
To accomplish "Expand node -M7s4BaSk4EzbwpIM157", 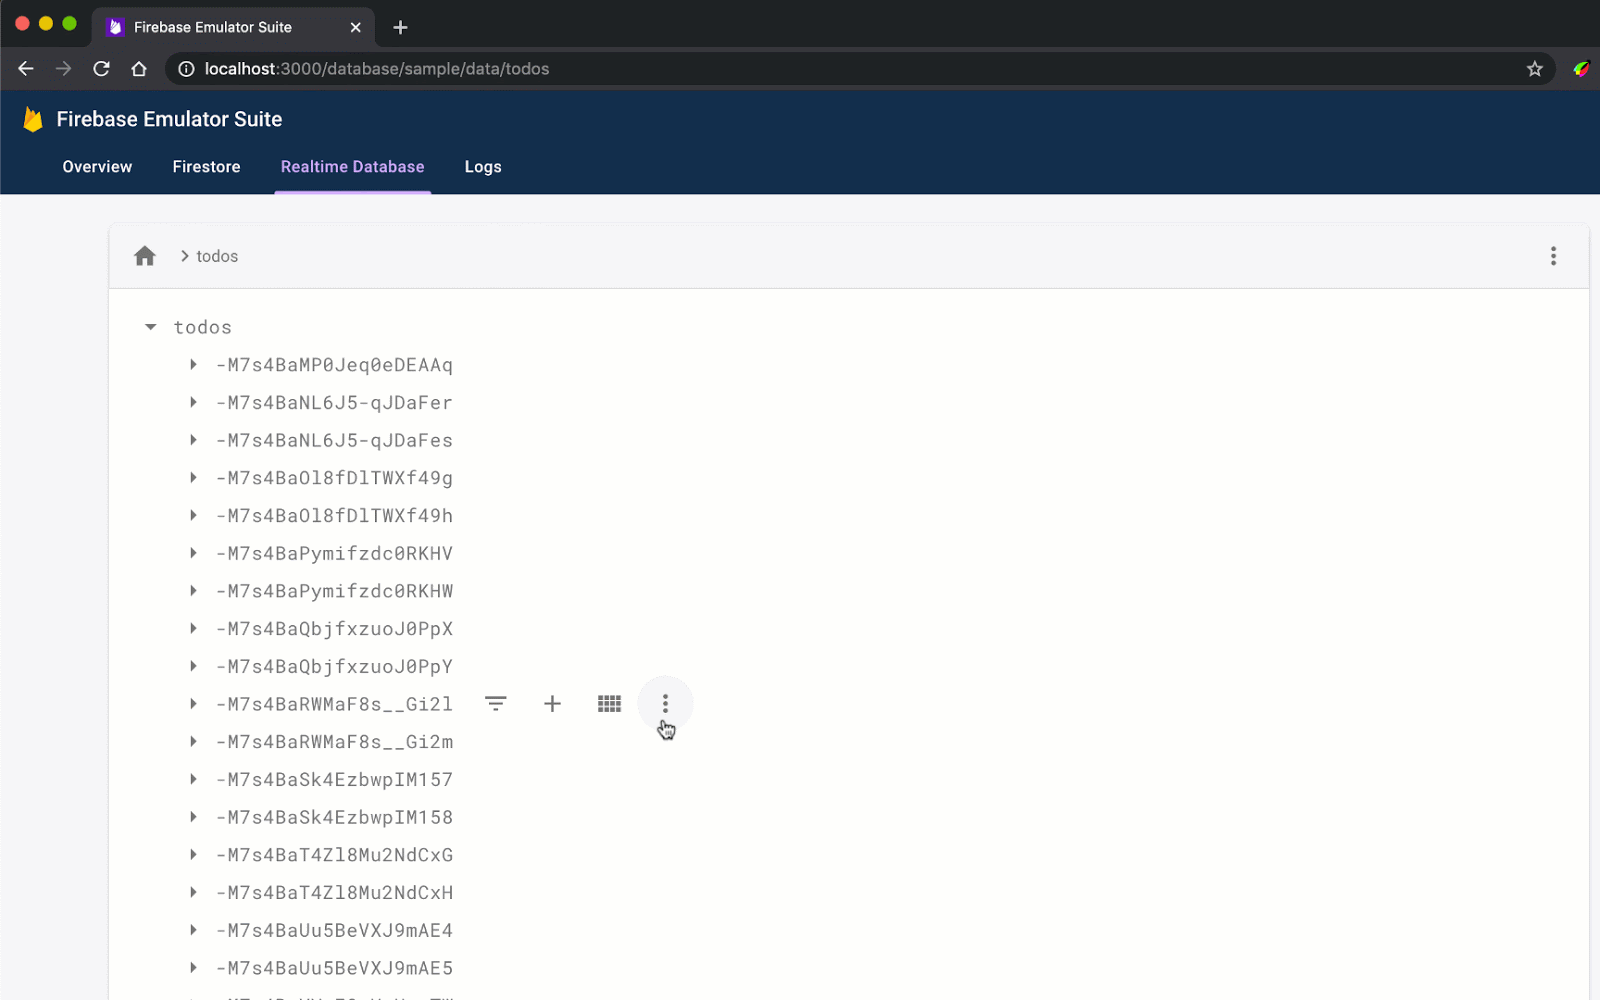I will click(x=193, y=779).
